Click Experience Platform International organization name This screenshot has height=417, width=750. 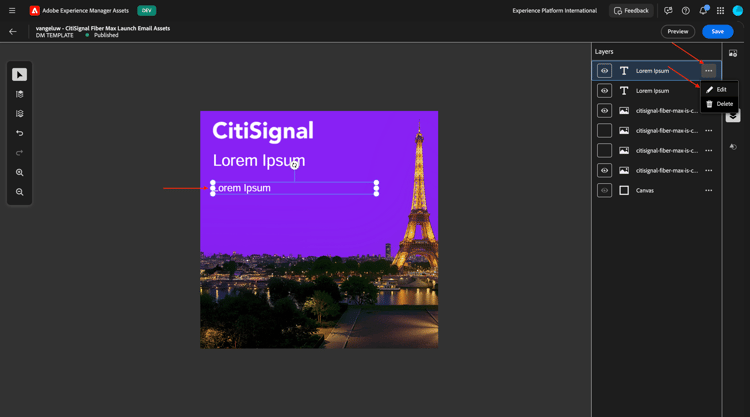coord(554,11)
